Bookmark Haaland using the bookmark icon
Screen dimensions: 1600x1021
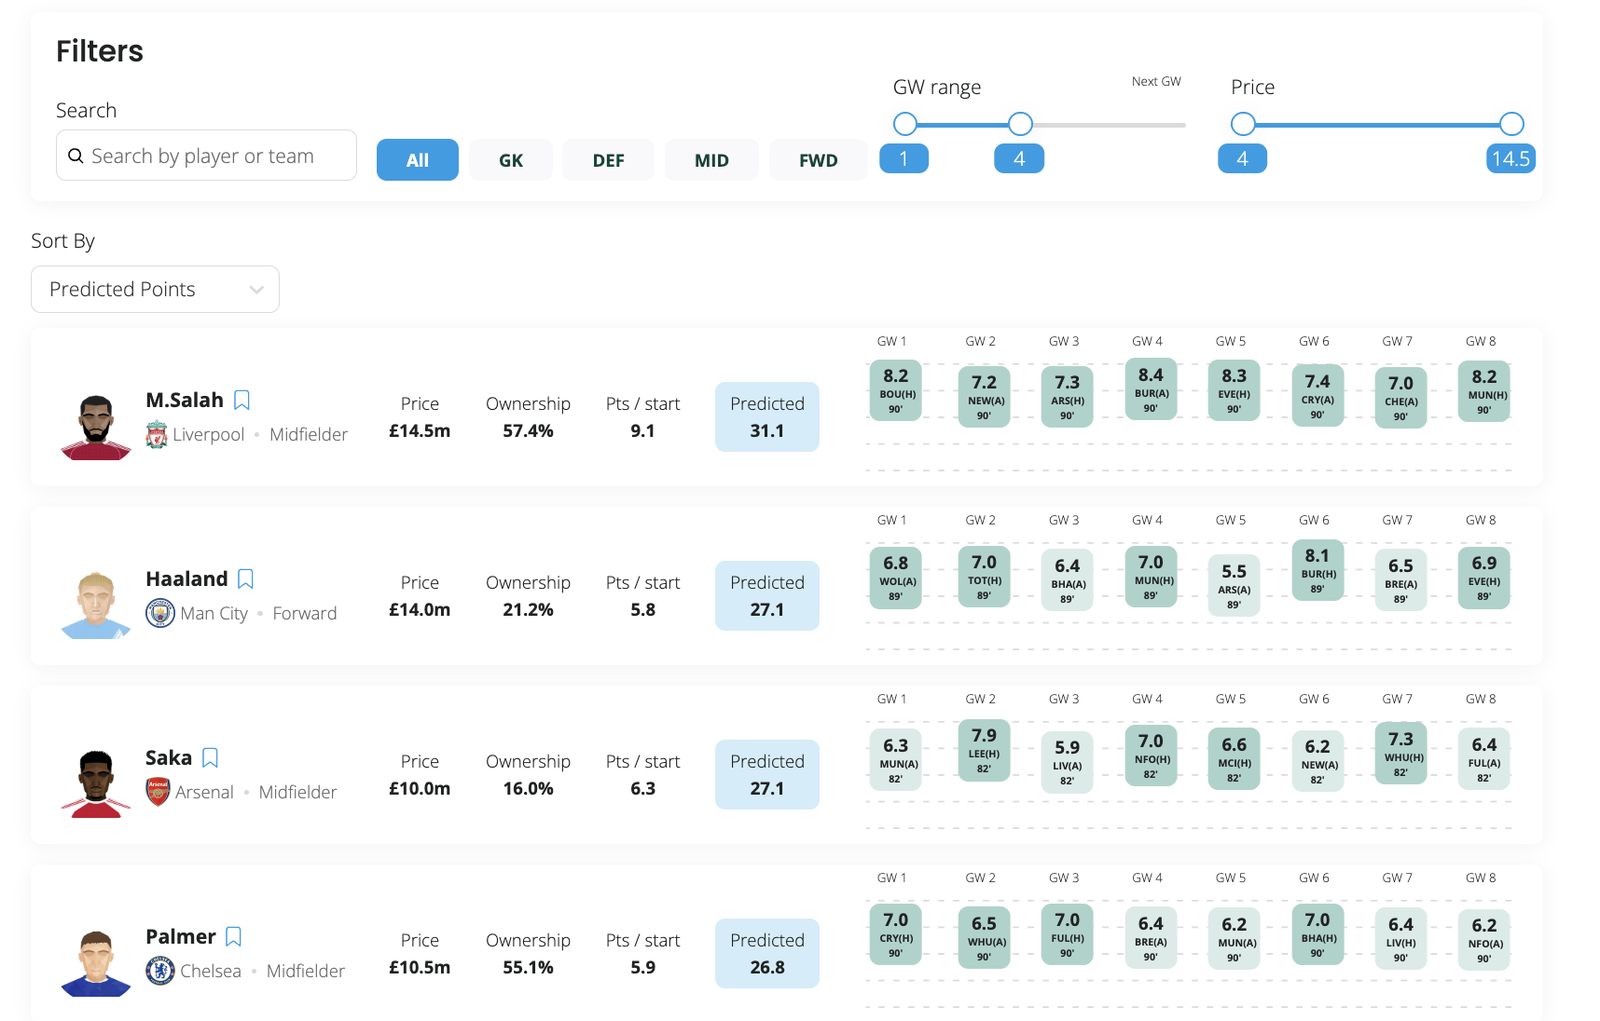click(246, 579)
